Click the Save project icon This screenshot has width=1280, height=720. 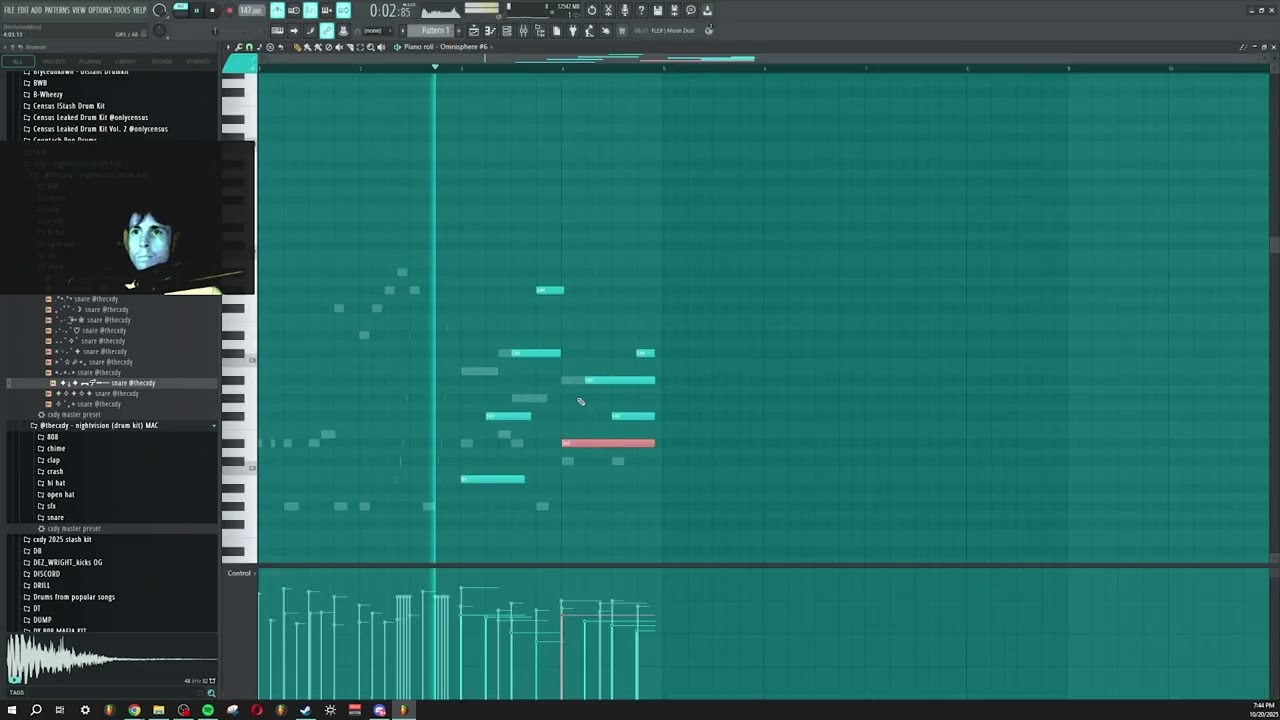pos(657,10)
